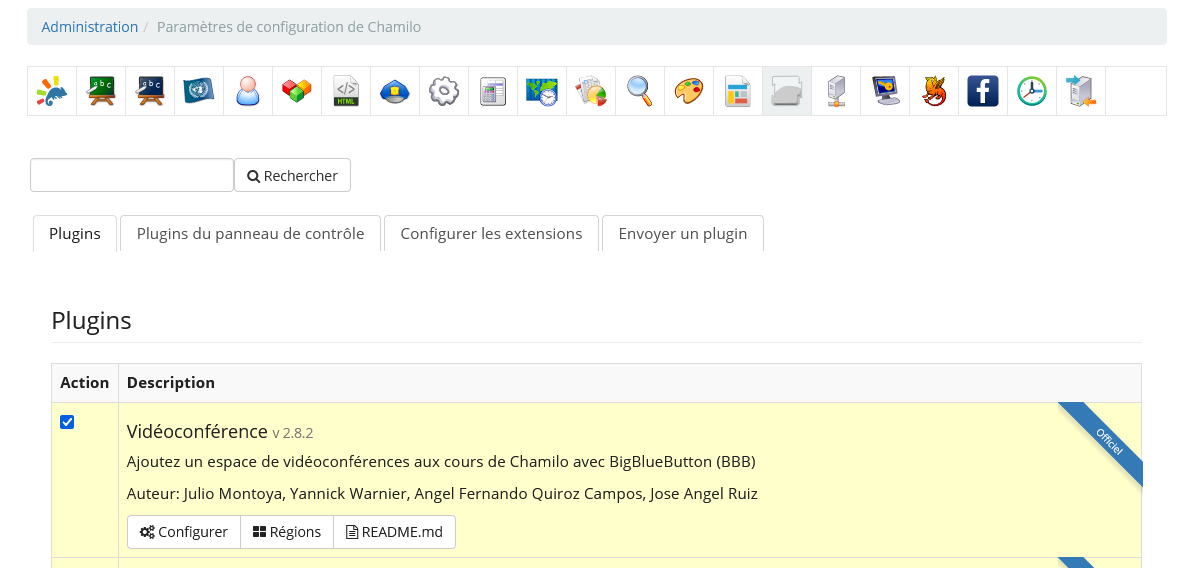Open README.md for the Vidéoconférence plugin
This screenshot has width=1183, height=568.
pyautogui.click(x=395, y=532)
